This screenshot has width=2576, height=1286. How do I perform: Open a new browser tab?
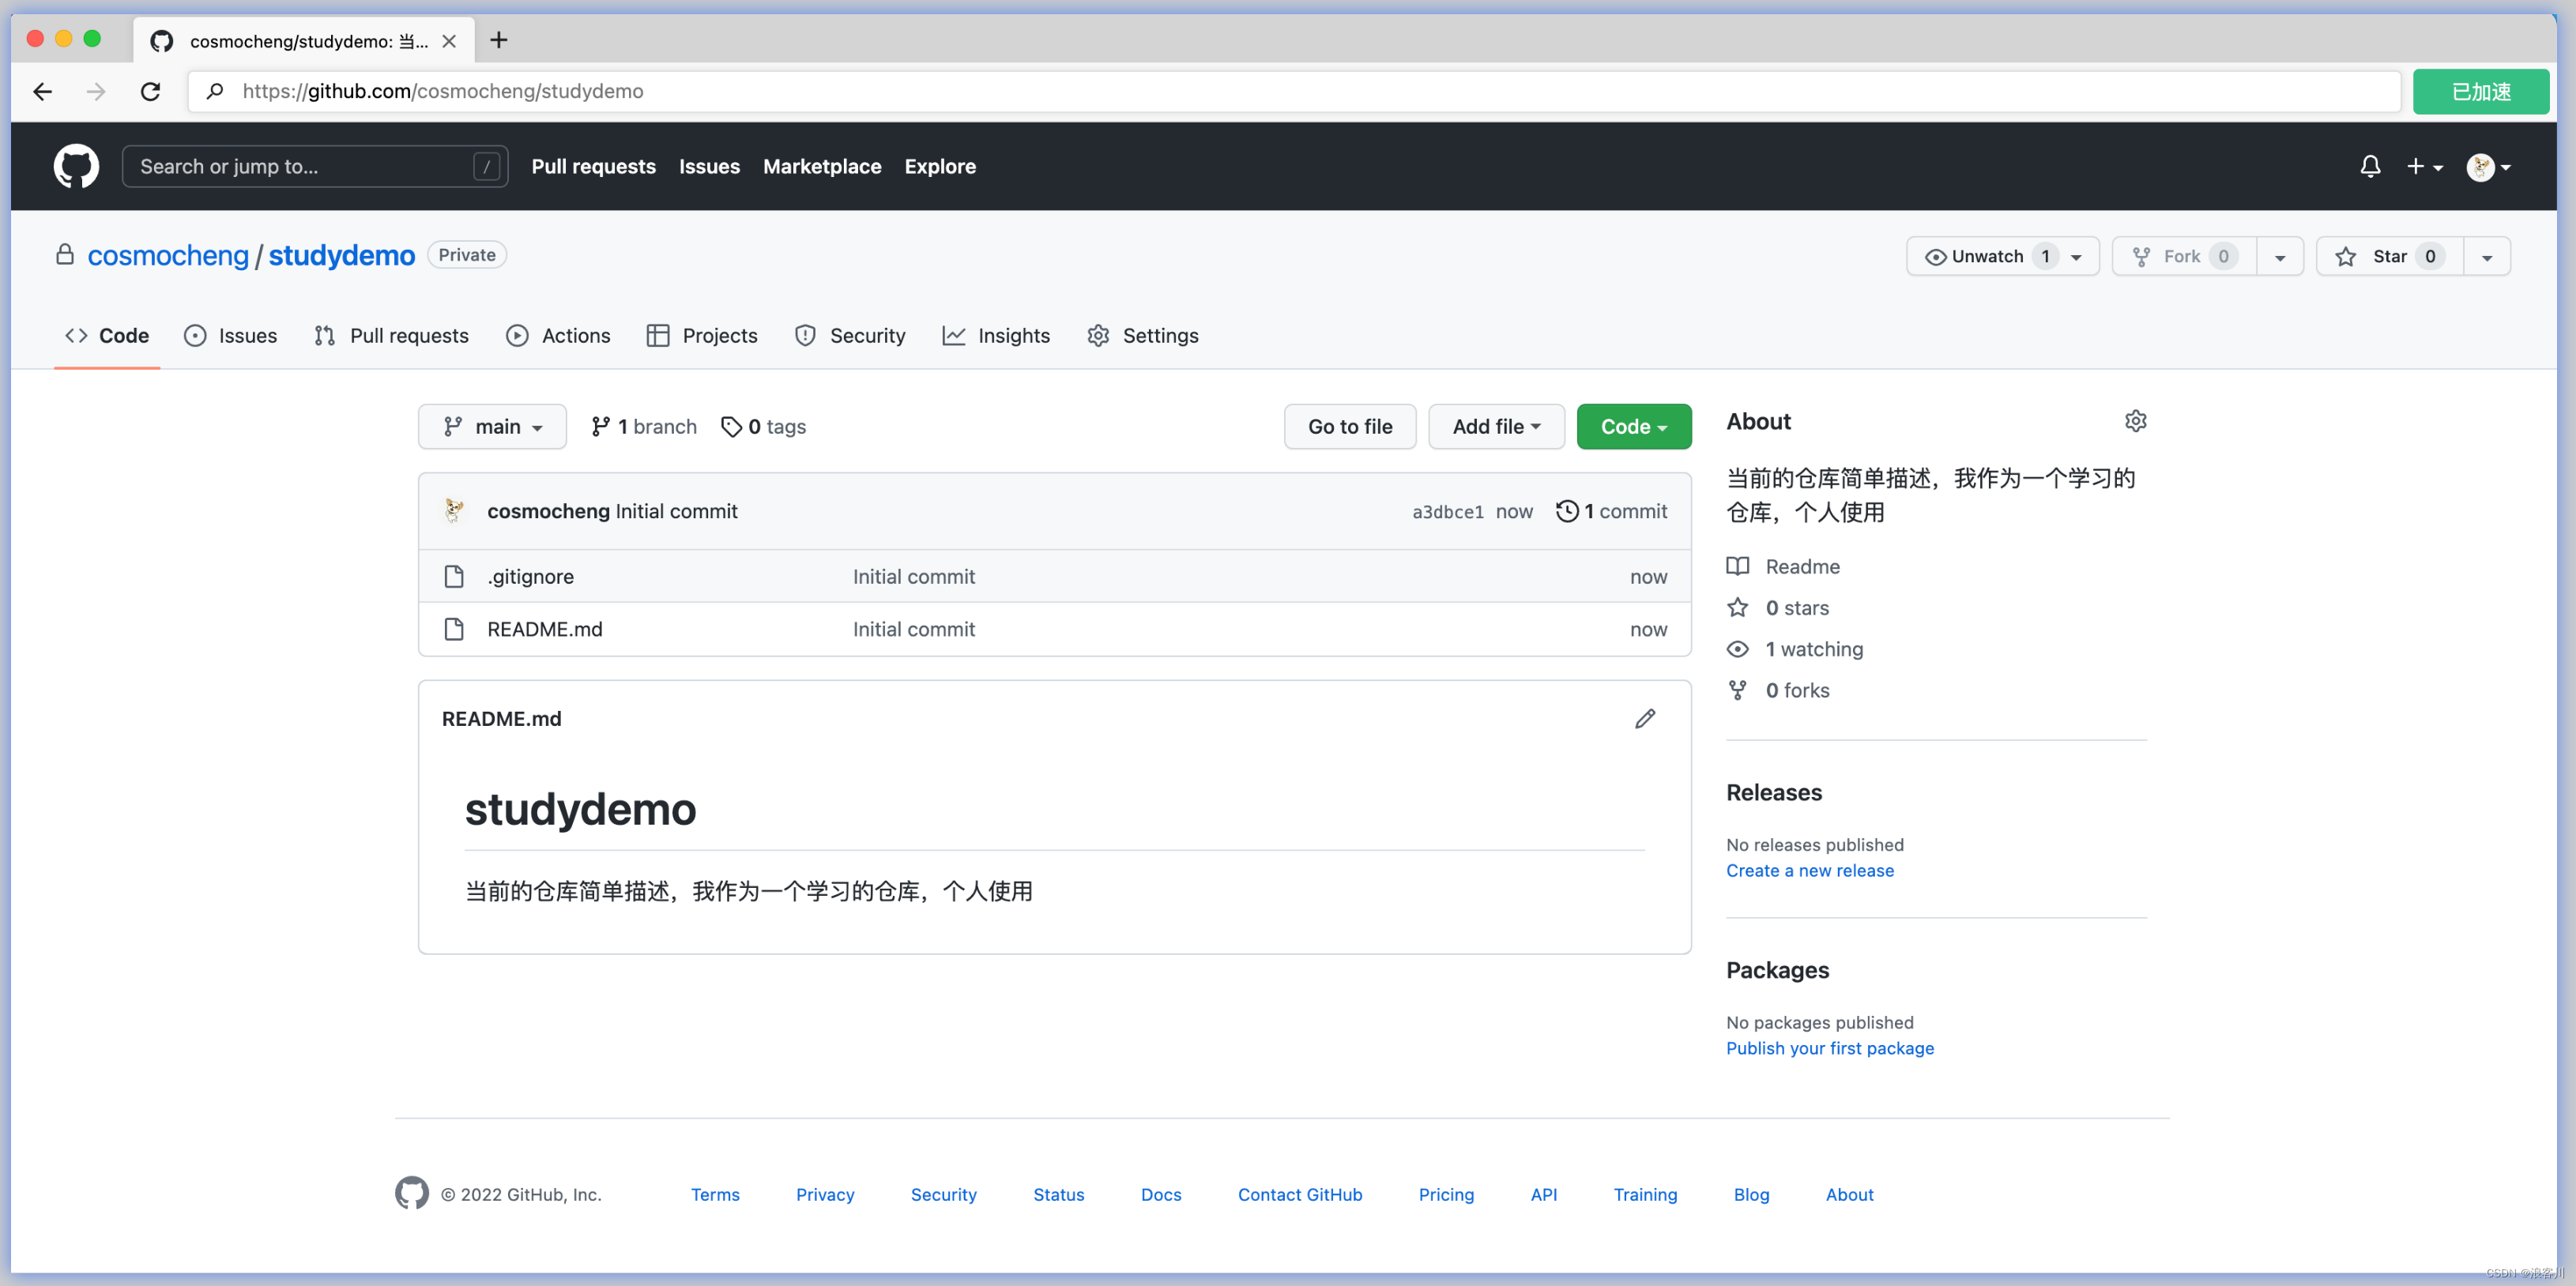point(499,40)
